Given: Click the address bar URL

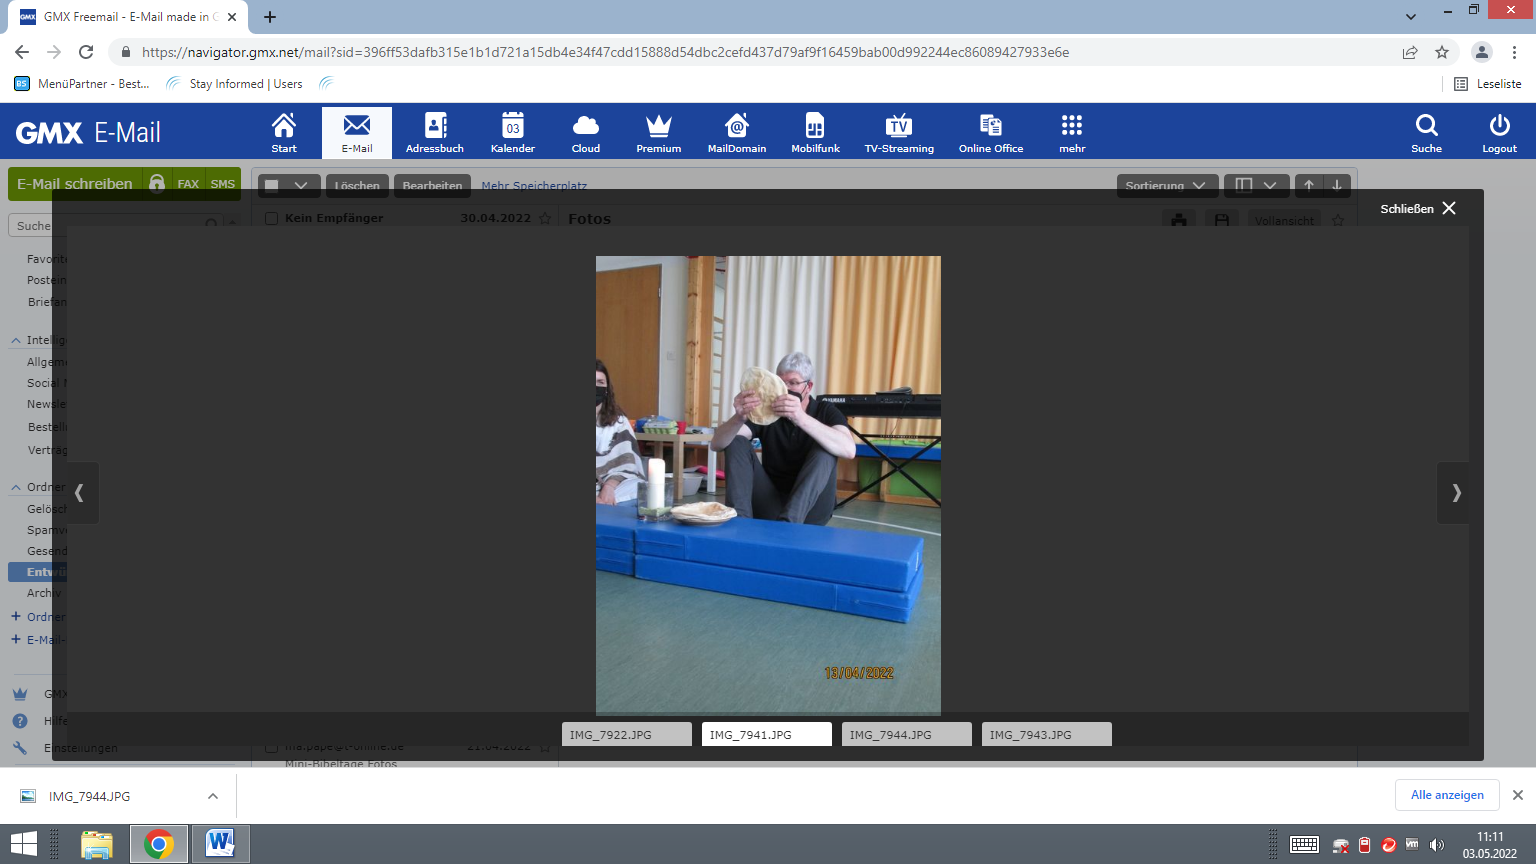Looking at the screenshot, I should (605, 52).
